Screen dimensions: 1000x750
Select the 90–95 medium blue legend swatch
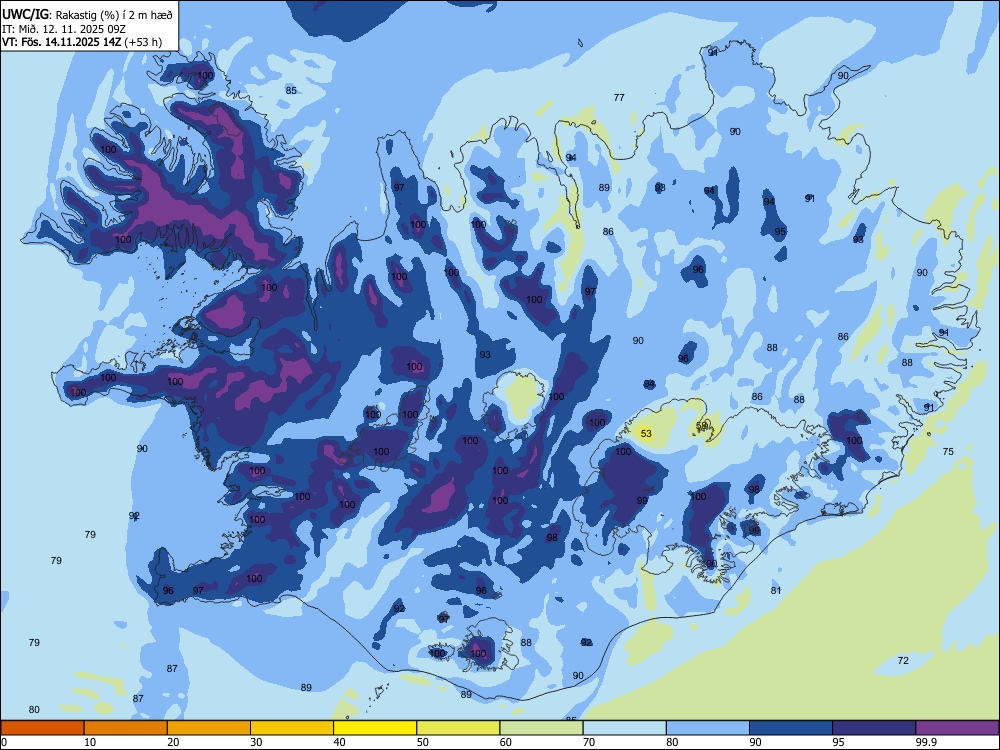pos(791,728)
